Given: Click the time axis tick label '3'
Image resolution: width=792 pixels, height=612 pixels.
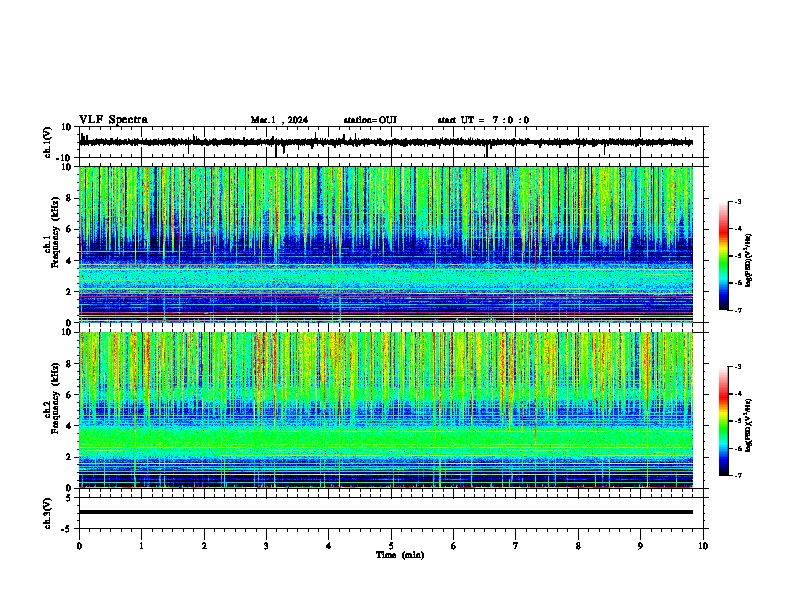Looking at the screenshot, I should pos(266,546).
